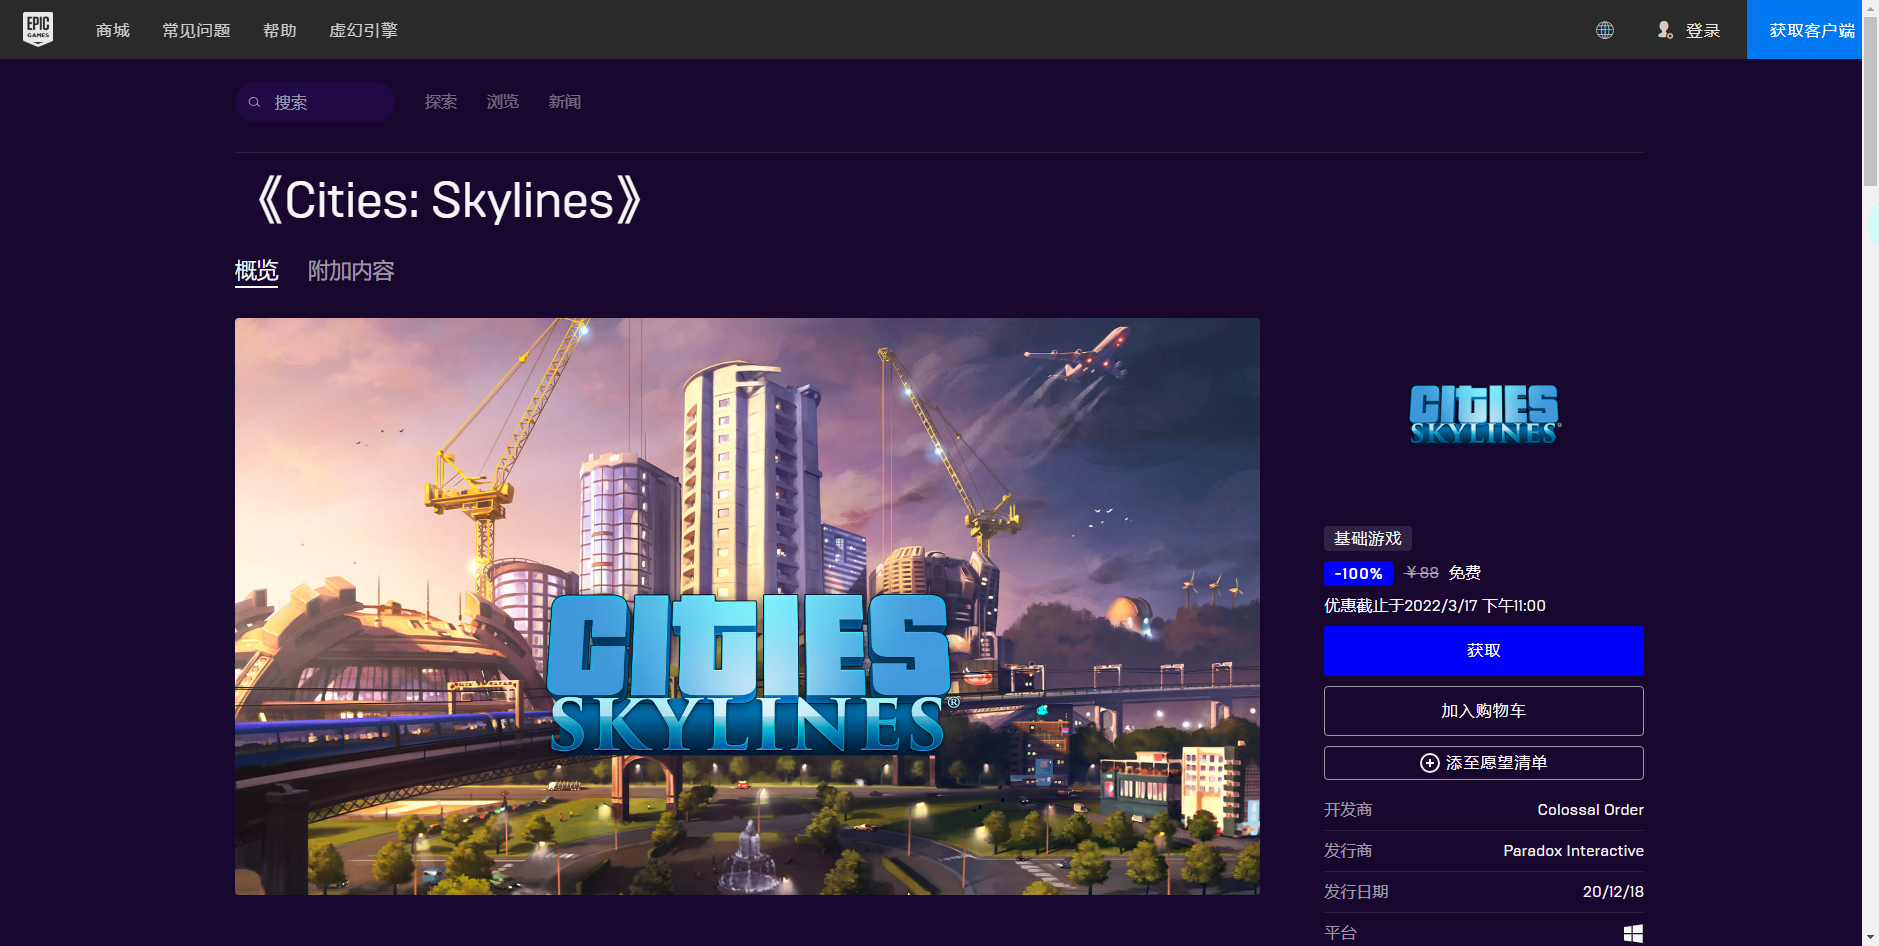Click the -100% discount badge

(x=1358, y=573)
